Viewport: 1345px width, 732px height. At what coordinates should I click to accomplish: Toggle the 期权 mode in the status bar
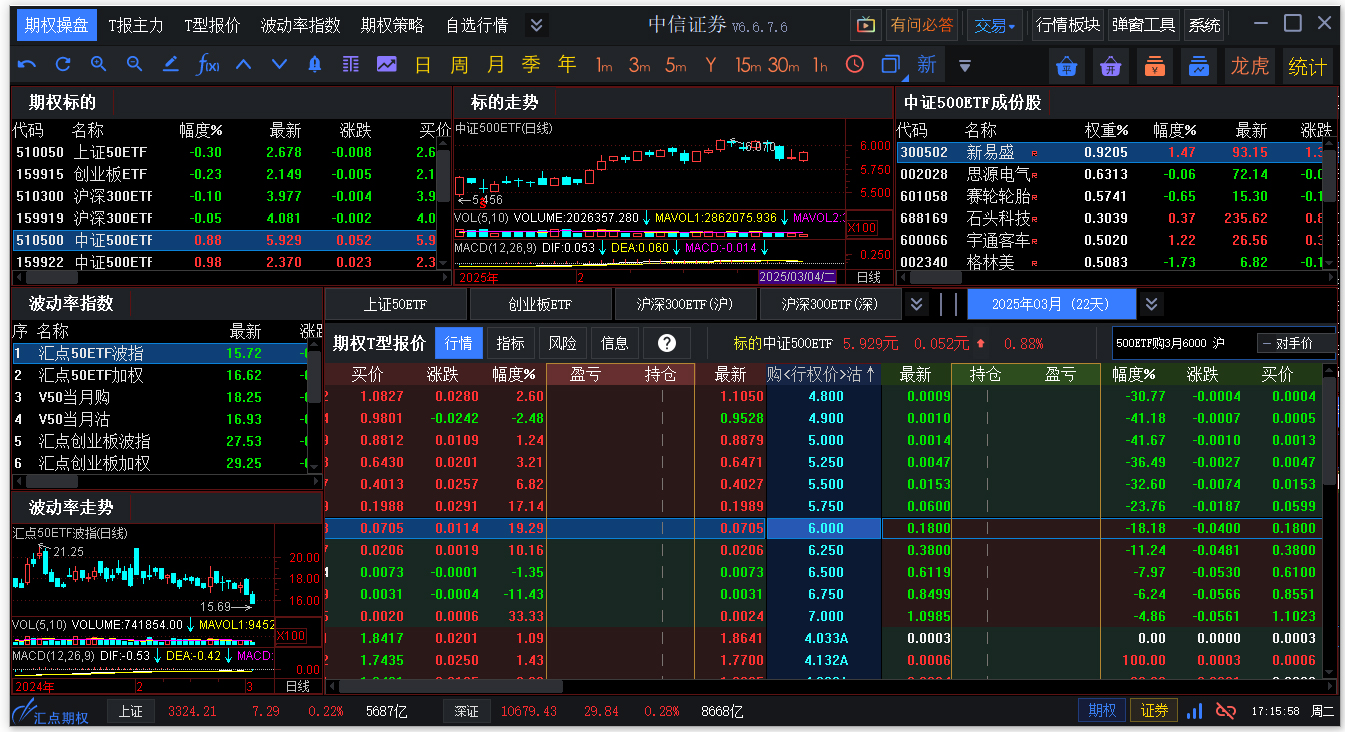click(x=1101, y=710)
